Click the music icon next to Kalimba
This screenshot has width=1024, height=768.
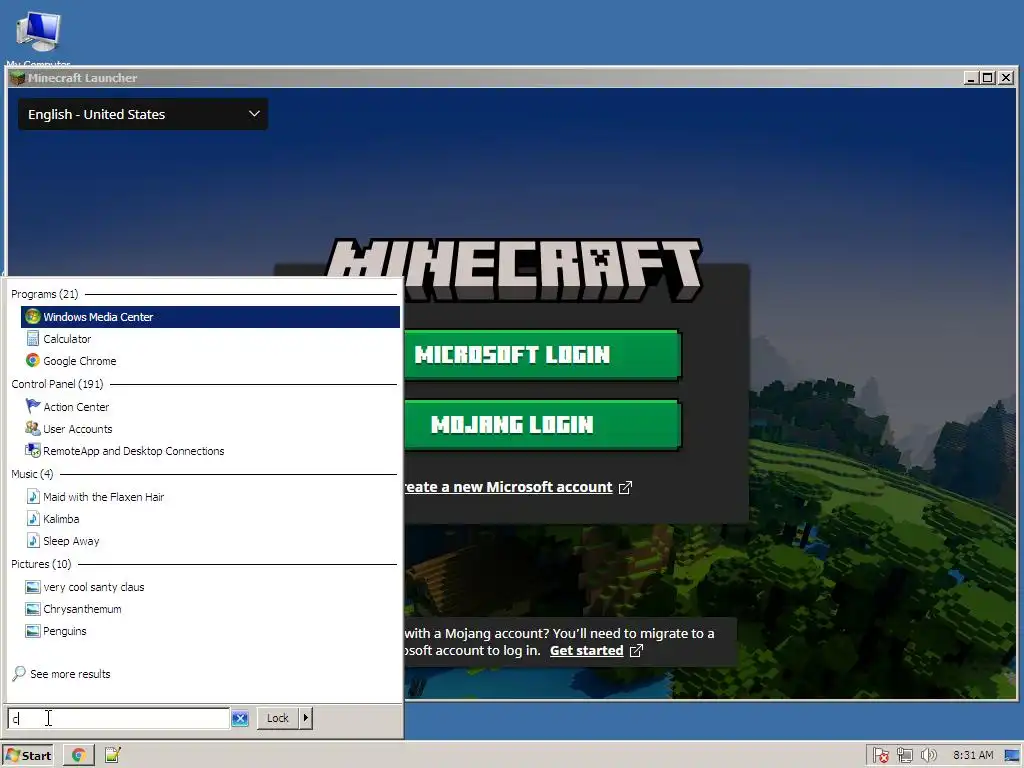33,519
